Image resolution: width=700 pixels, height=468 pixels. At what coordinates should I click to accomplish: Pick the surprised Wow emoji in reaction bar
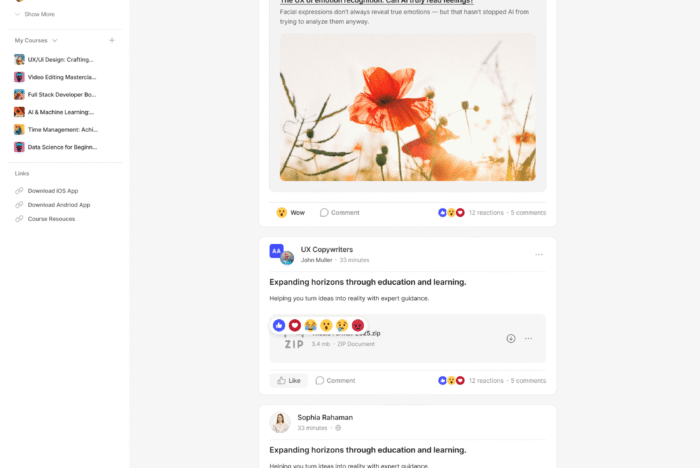(x=326, y=325)
